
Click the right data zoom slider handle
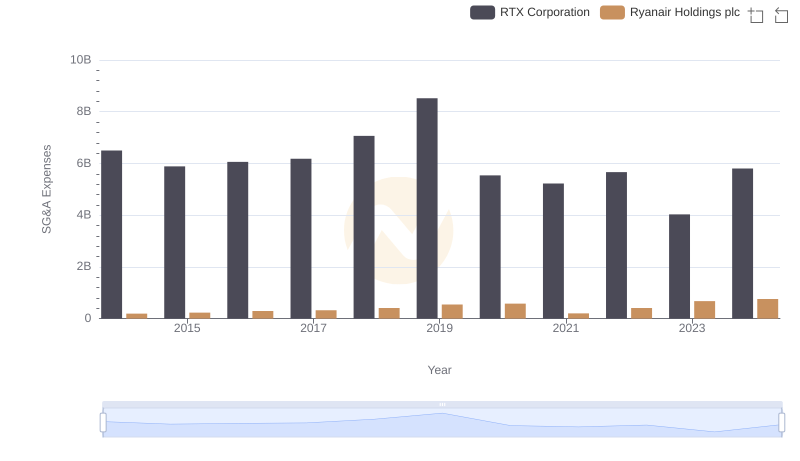point(782,422)
